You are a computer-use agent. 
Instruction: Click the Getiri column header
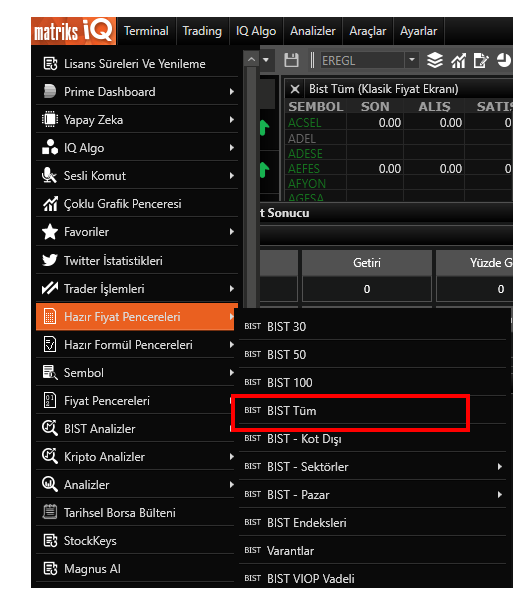(367, 263)
